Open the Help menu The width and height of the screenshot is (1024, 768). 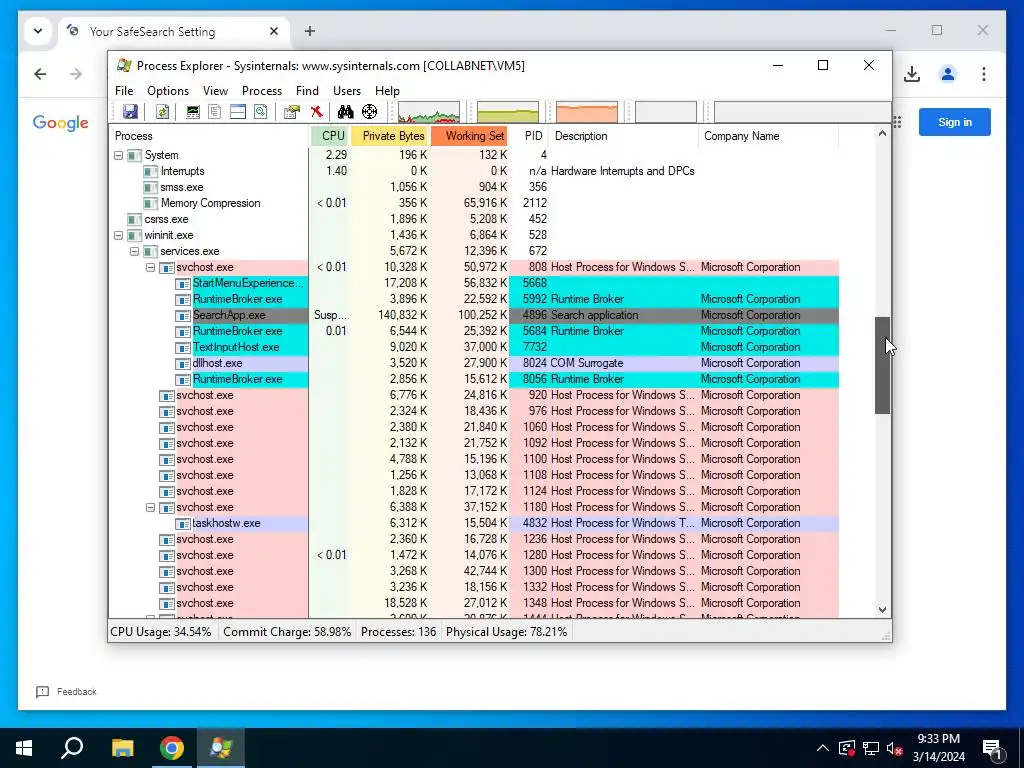tap(387, 91)
